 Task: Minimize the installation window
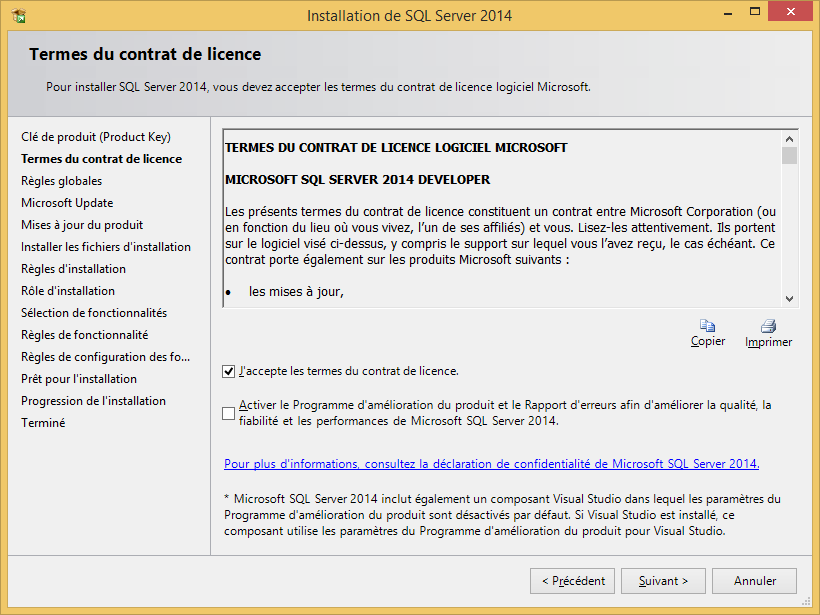(x=727, y=12)
